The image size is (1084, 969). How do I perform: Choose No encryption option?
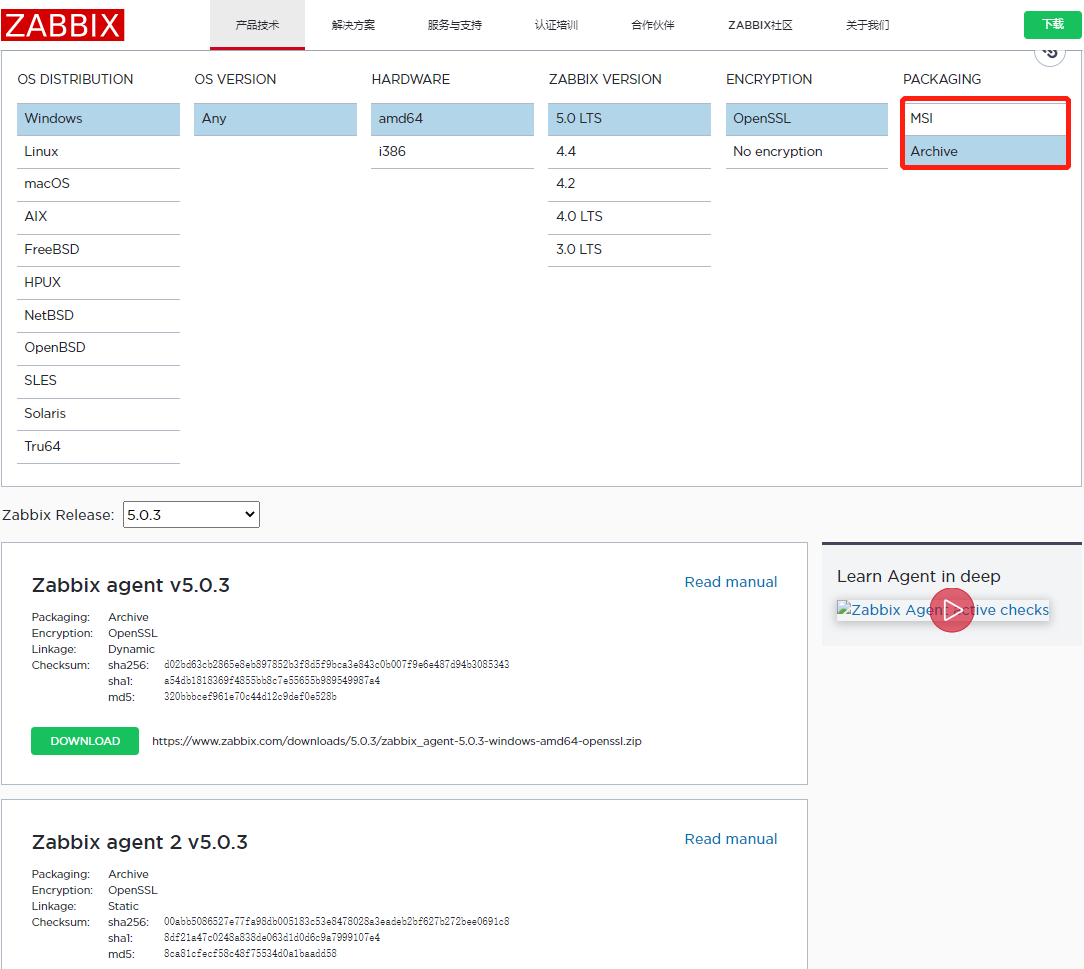coord(807,151)
